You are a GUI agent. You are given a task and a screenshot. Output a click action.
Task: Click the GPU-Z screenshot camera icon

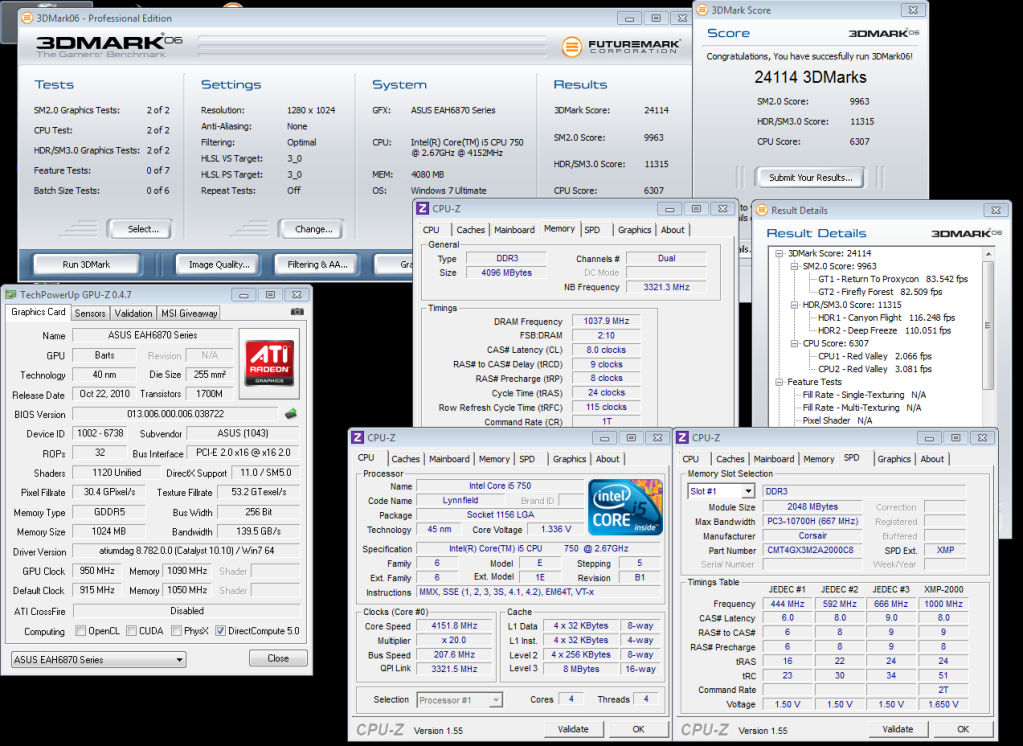coord(296,312)
